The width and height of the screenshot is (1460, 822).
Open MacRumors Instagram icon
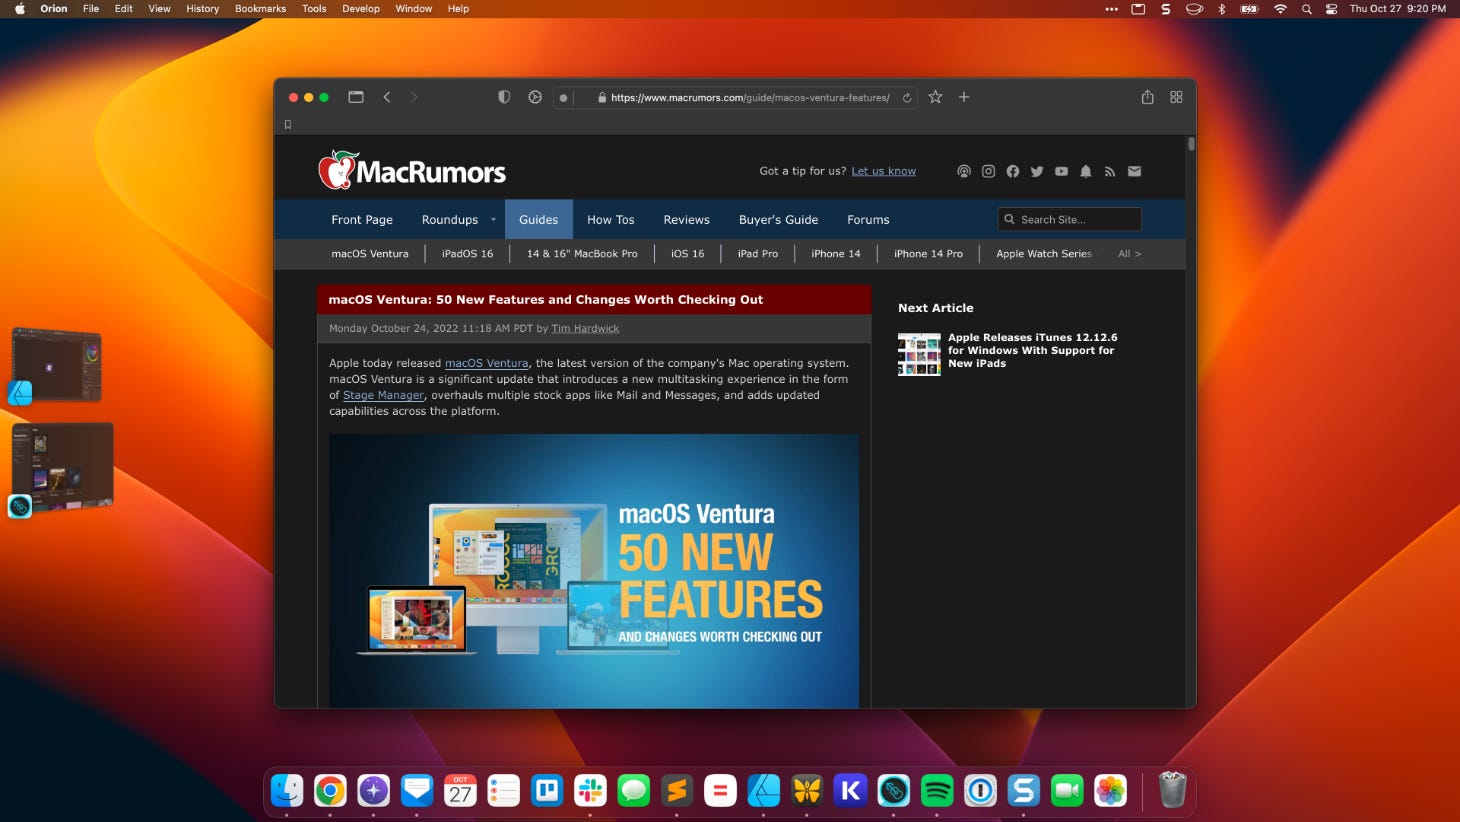(x=988, y=171)
